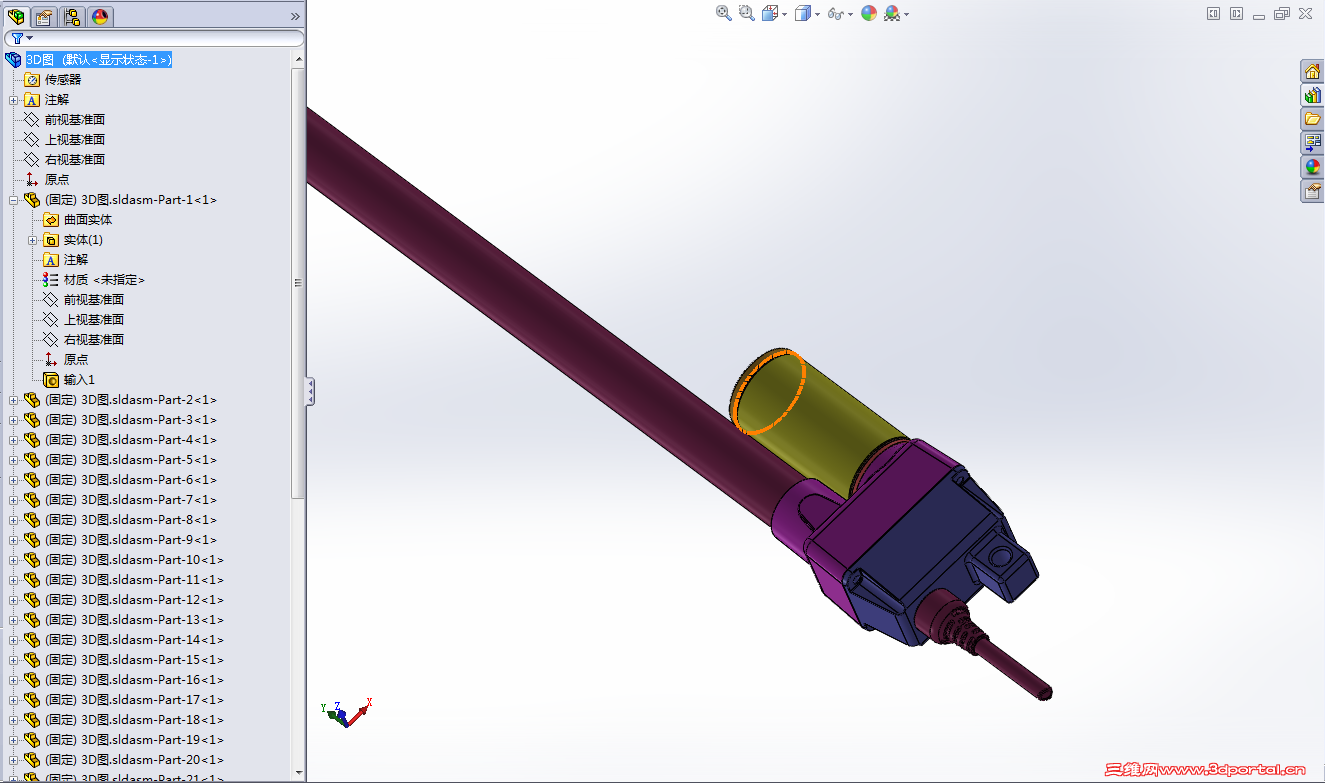This screenshot has width=1325, height=783.
Task: Click the Zoom to Fit magnifier icon
Action: pyautogui.click(x=724, y=13)
